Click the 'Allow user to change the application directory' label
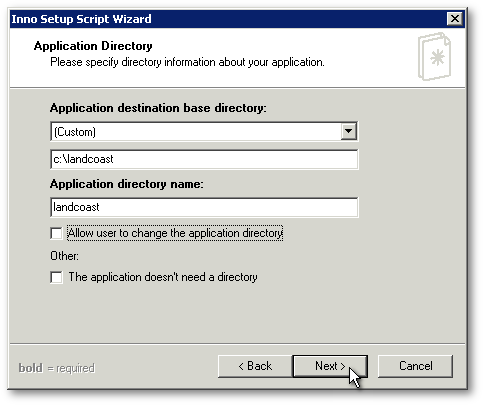 [x=175, y=233]
